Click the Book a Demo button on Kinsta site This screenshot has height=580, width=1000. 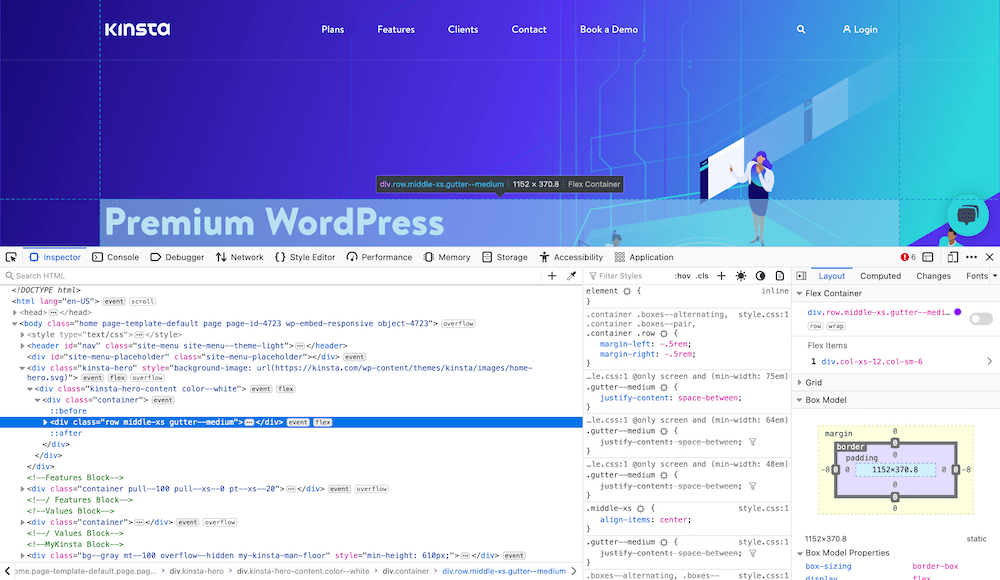pyautogui.click(x=608, y=29)
